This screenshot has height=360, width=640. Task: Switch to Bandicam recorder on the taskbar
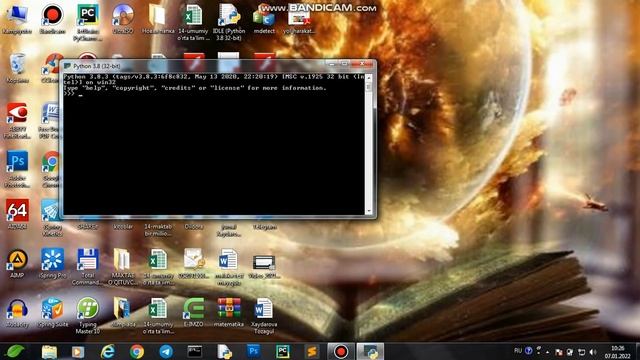pos(341,352)
